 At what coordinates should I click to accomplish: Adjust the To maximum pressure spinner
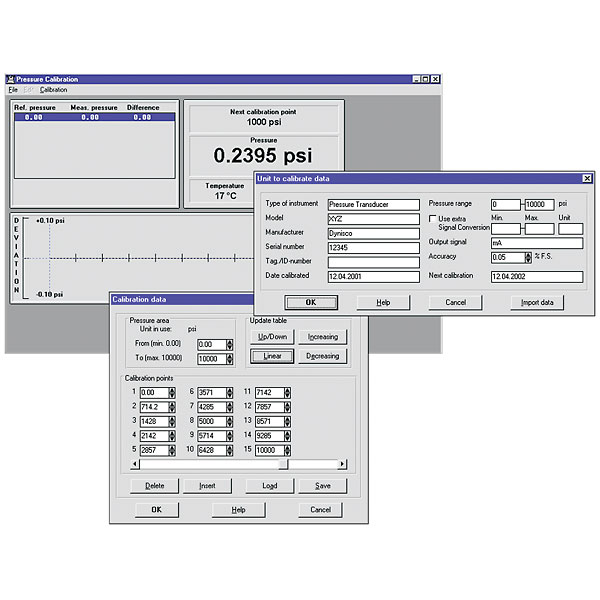point(229,359)
